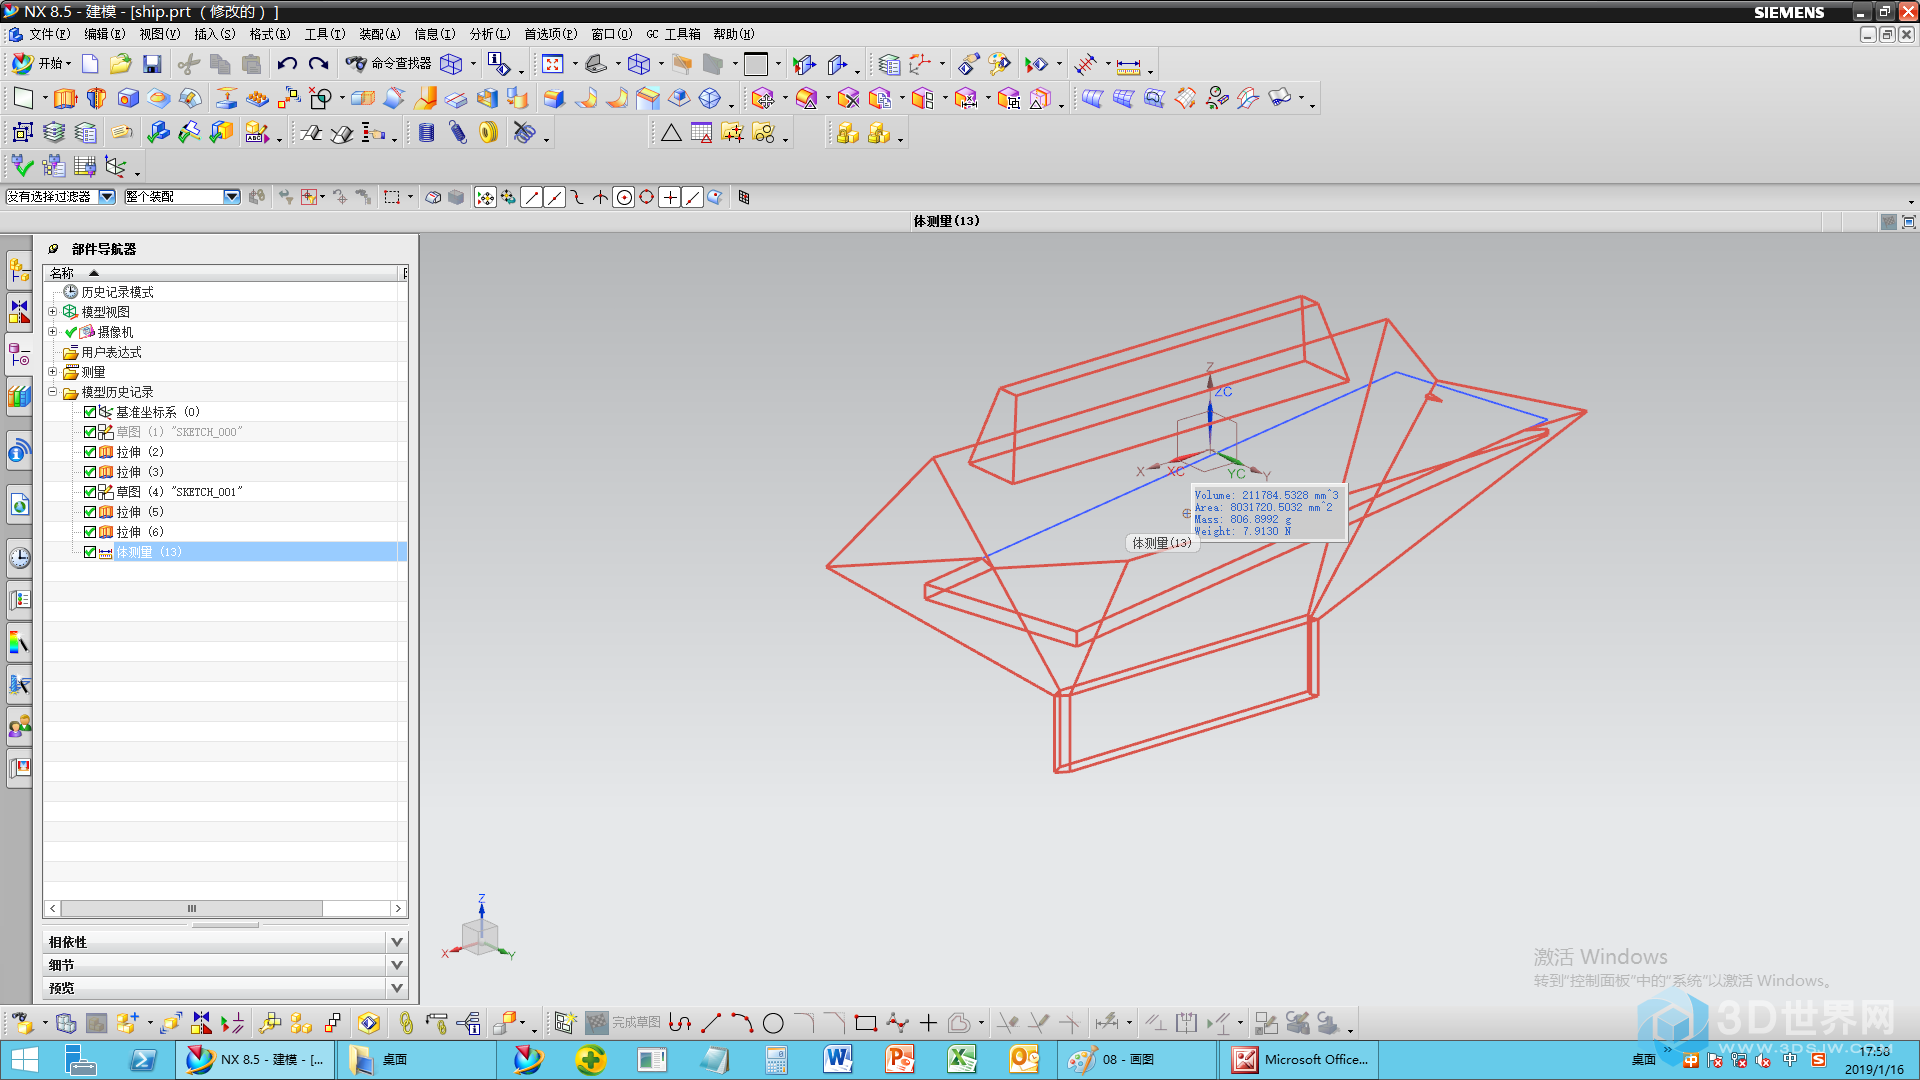Viewport: 1920px width, 1080px height.
Task: Open the 装配(A) menu
Action: (x=380, y=34)
